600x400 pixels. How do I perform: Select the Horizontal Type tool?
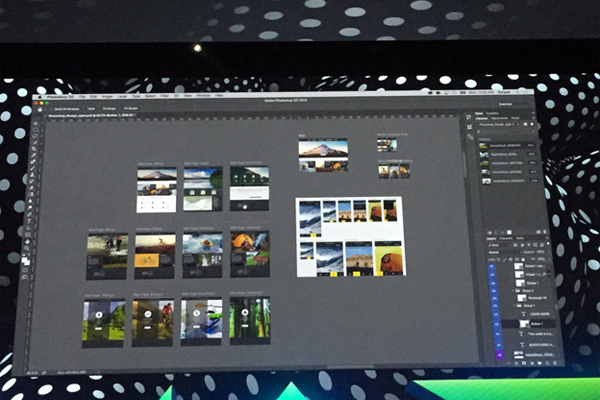pos(30,222)
